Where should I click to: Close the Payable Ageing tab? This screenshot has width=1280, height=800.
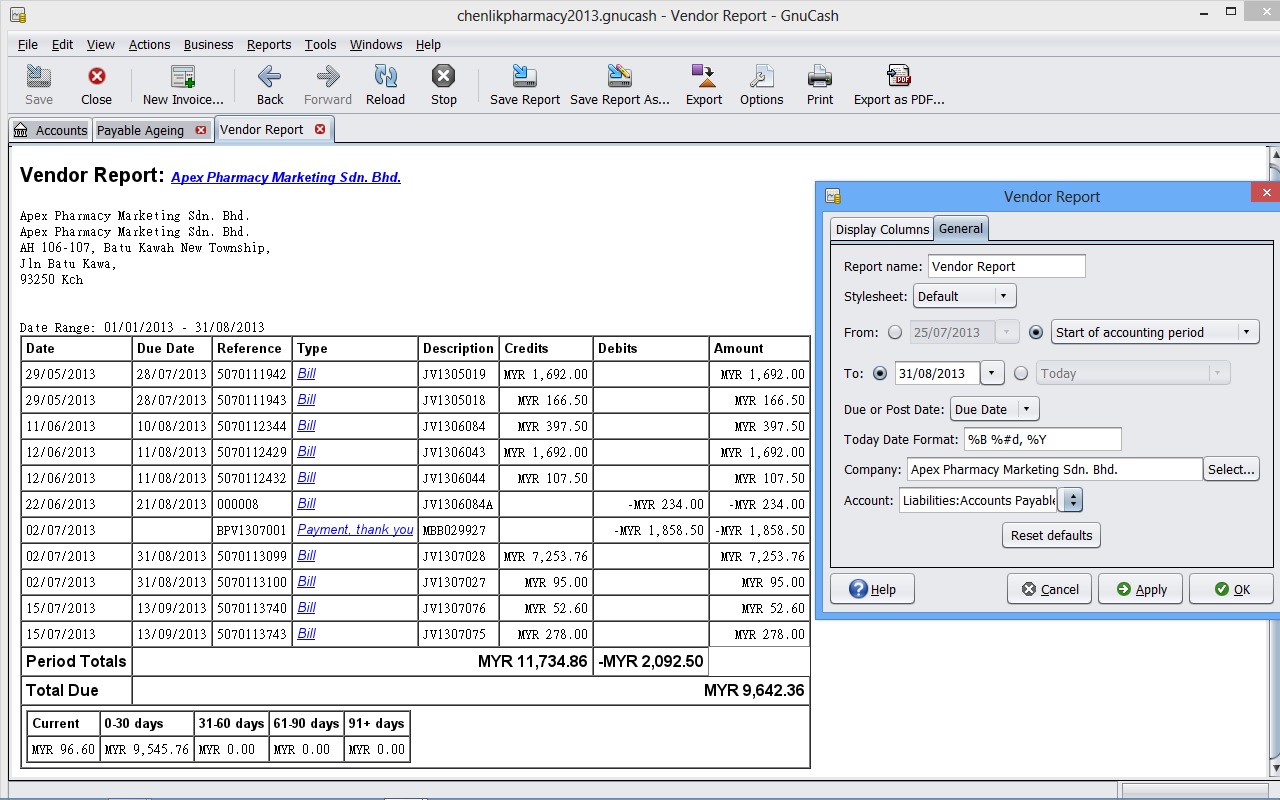coord(200,130)
